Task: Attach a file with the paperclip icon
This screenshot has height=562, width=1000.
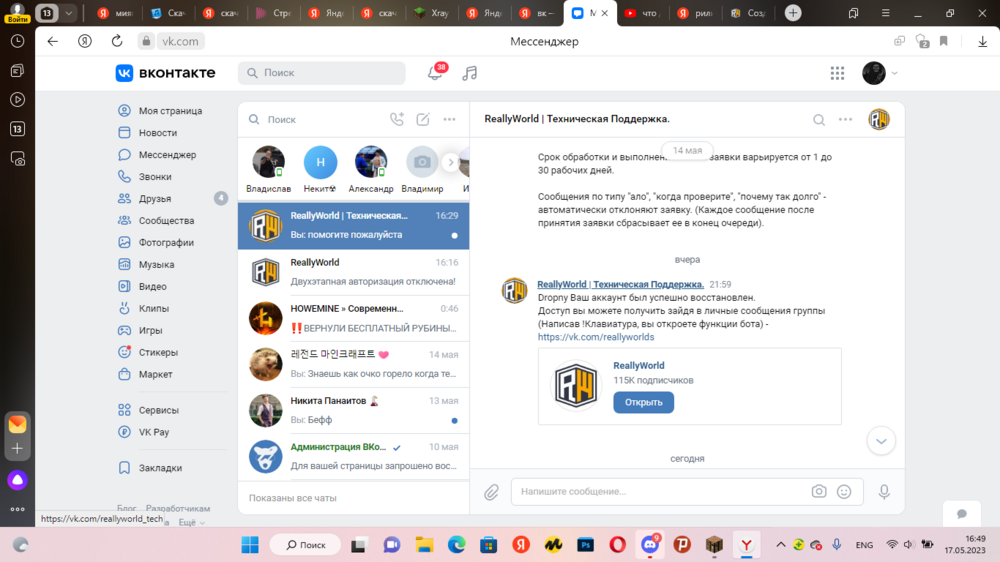Action: [491, 492]
